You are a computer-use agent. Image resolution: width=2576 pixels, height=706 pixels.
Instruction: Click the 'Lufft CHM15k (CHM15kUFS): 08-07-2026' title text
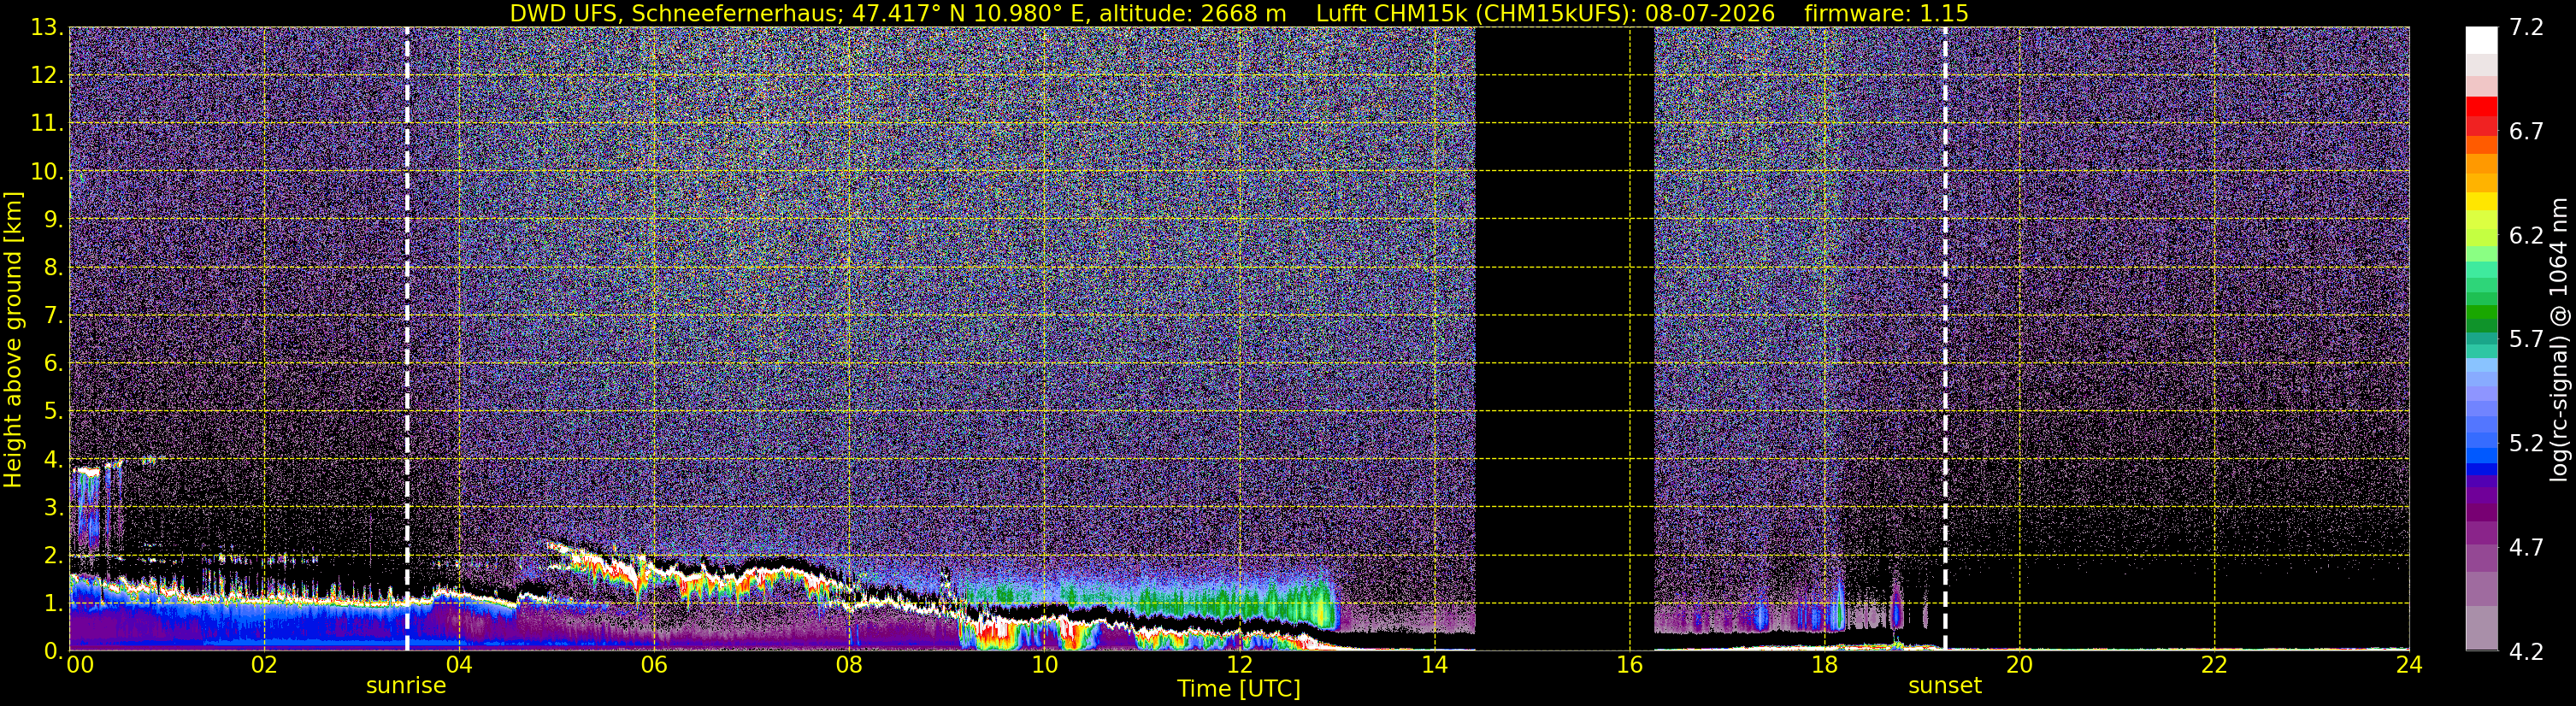[1545, 14]
